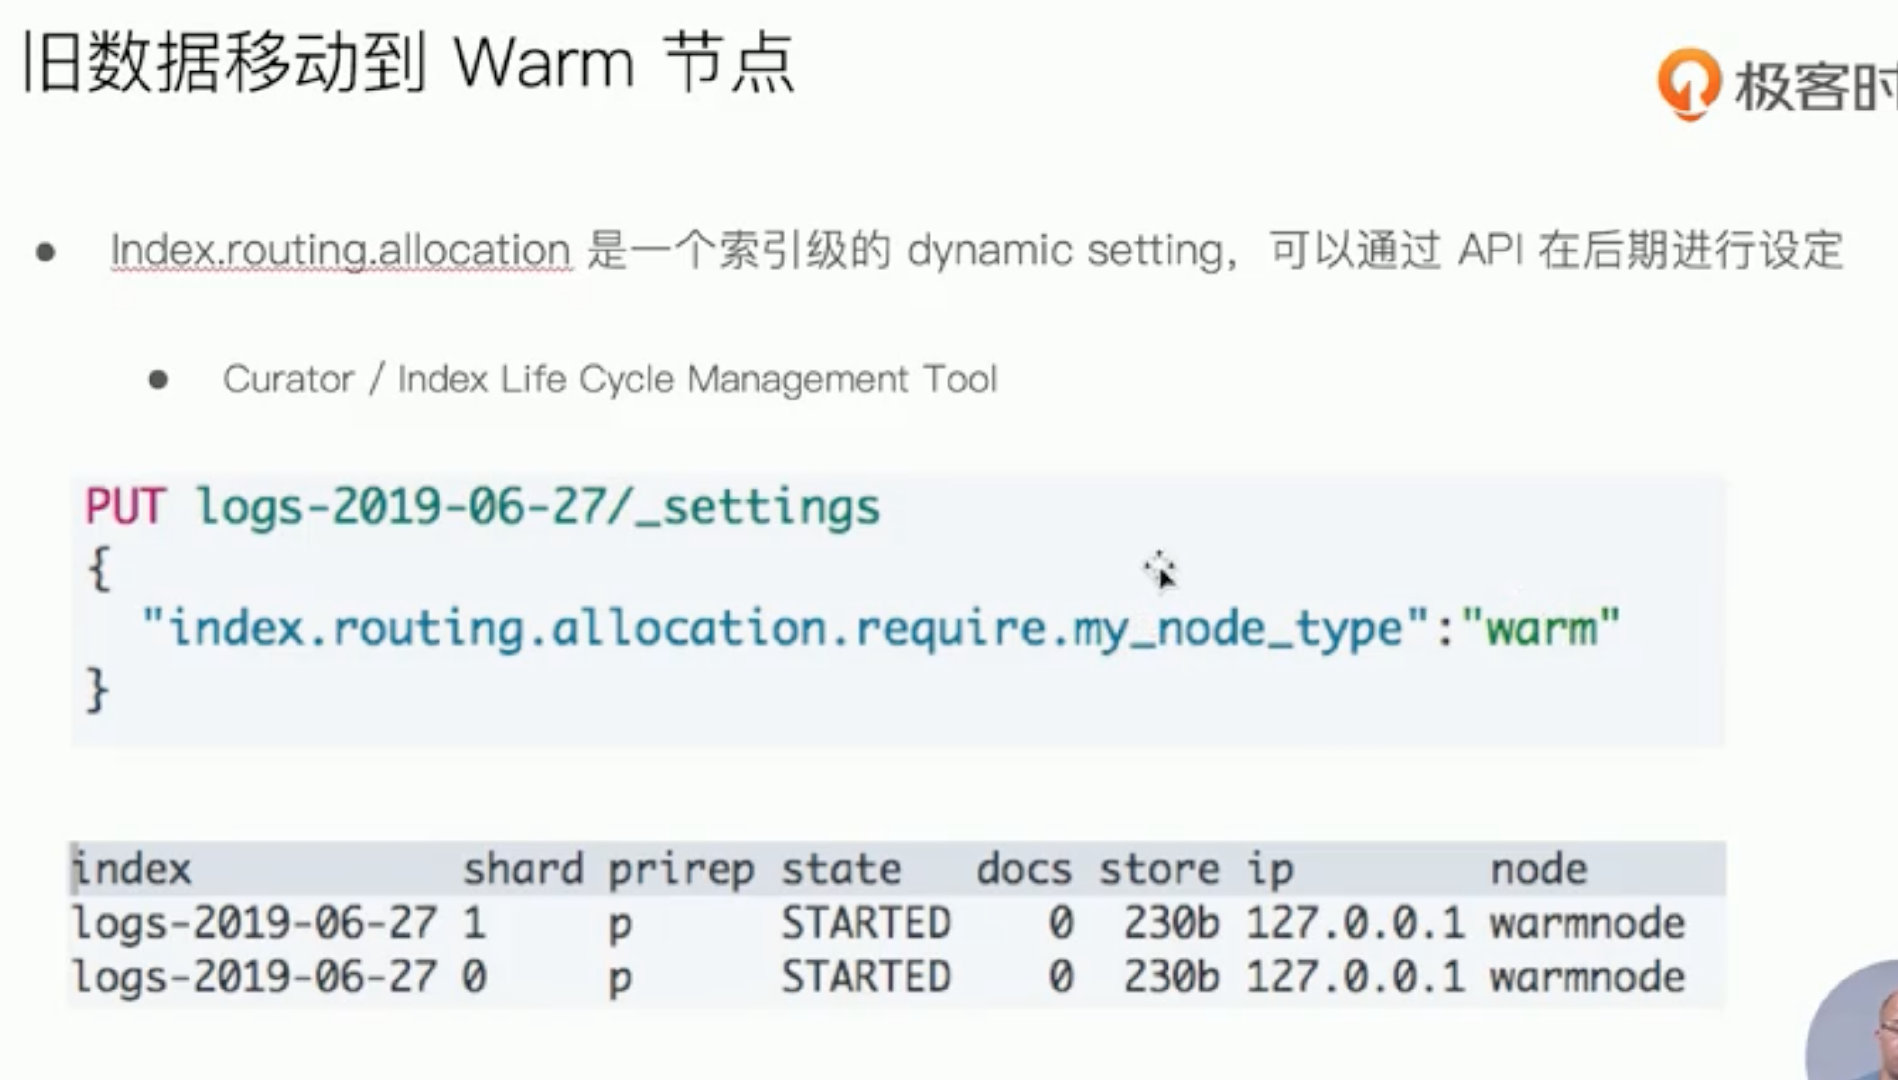Click warmnode in the shard 0 row
1898x1080 pixels.
pos(1586,977)
